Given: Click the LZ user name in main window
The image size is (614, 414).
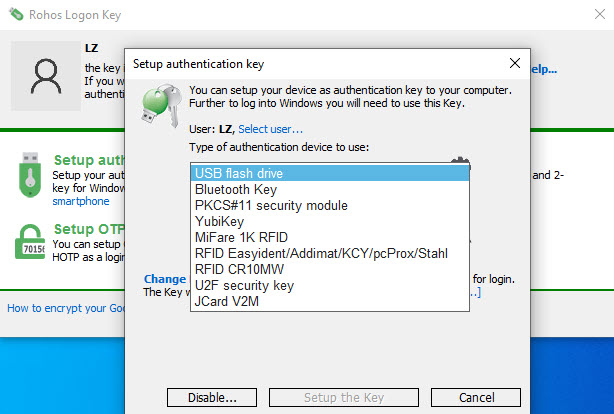Looking at the screenshot, I should pos(91,48).
